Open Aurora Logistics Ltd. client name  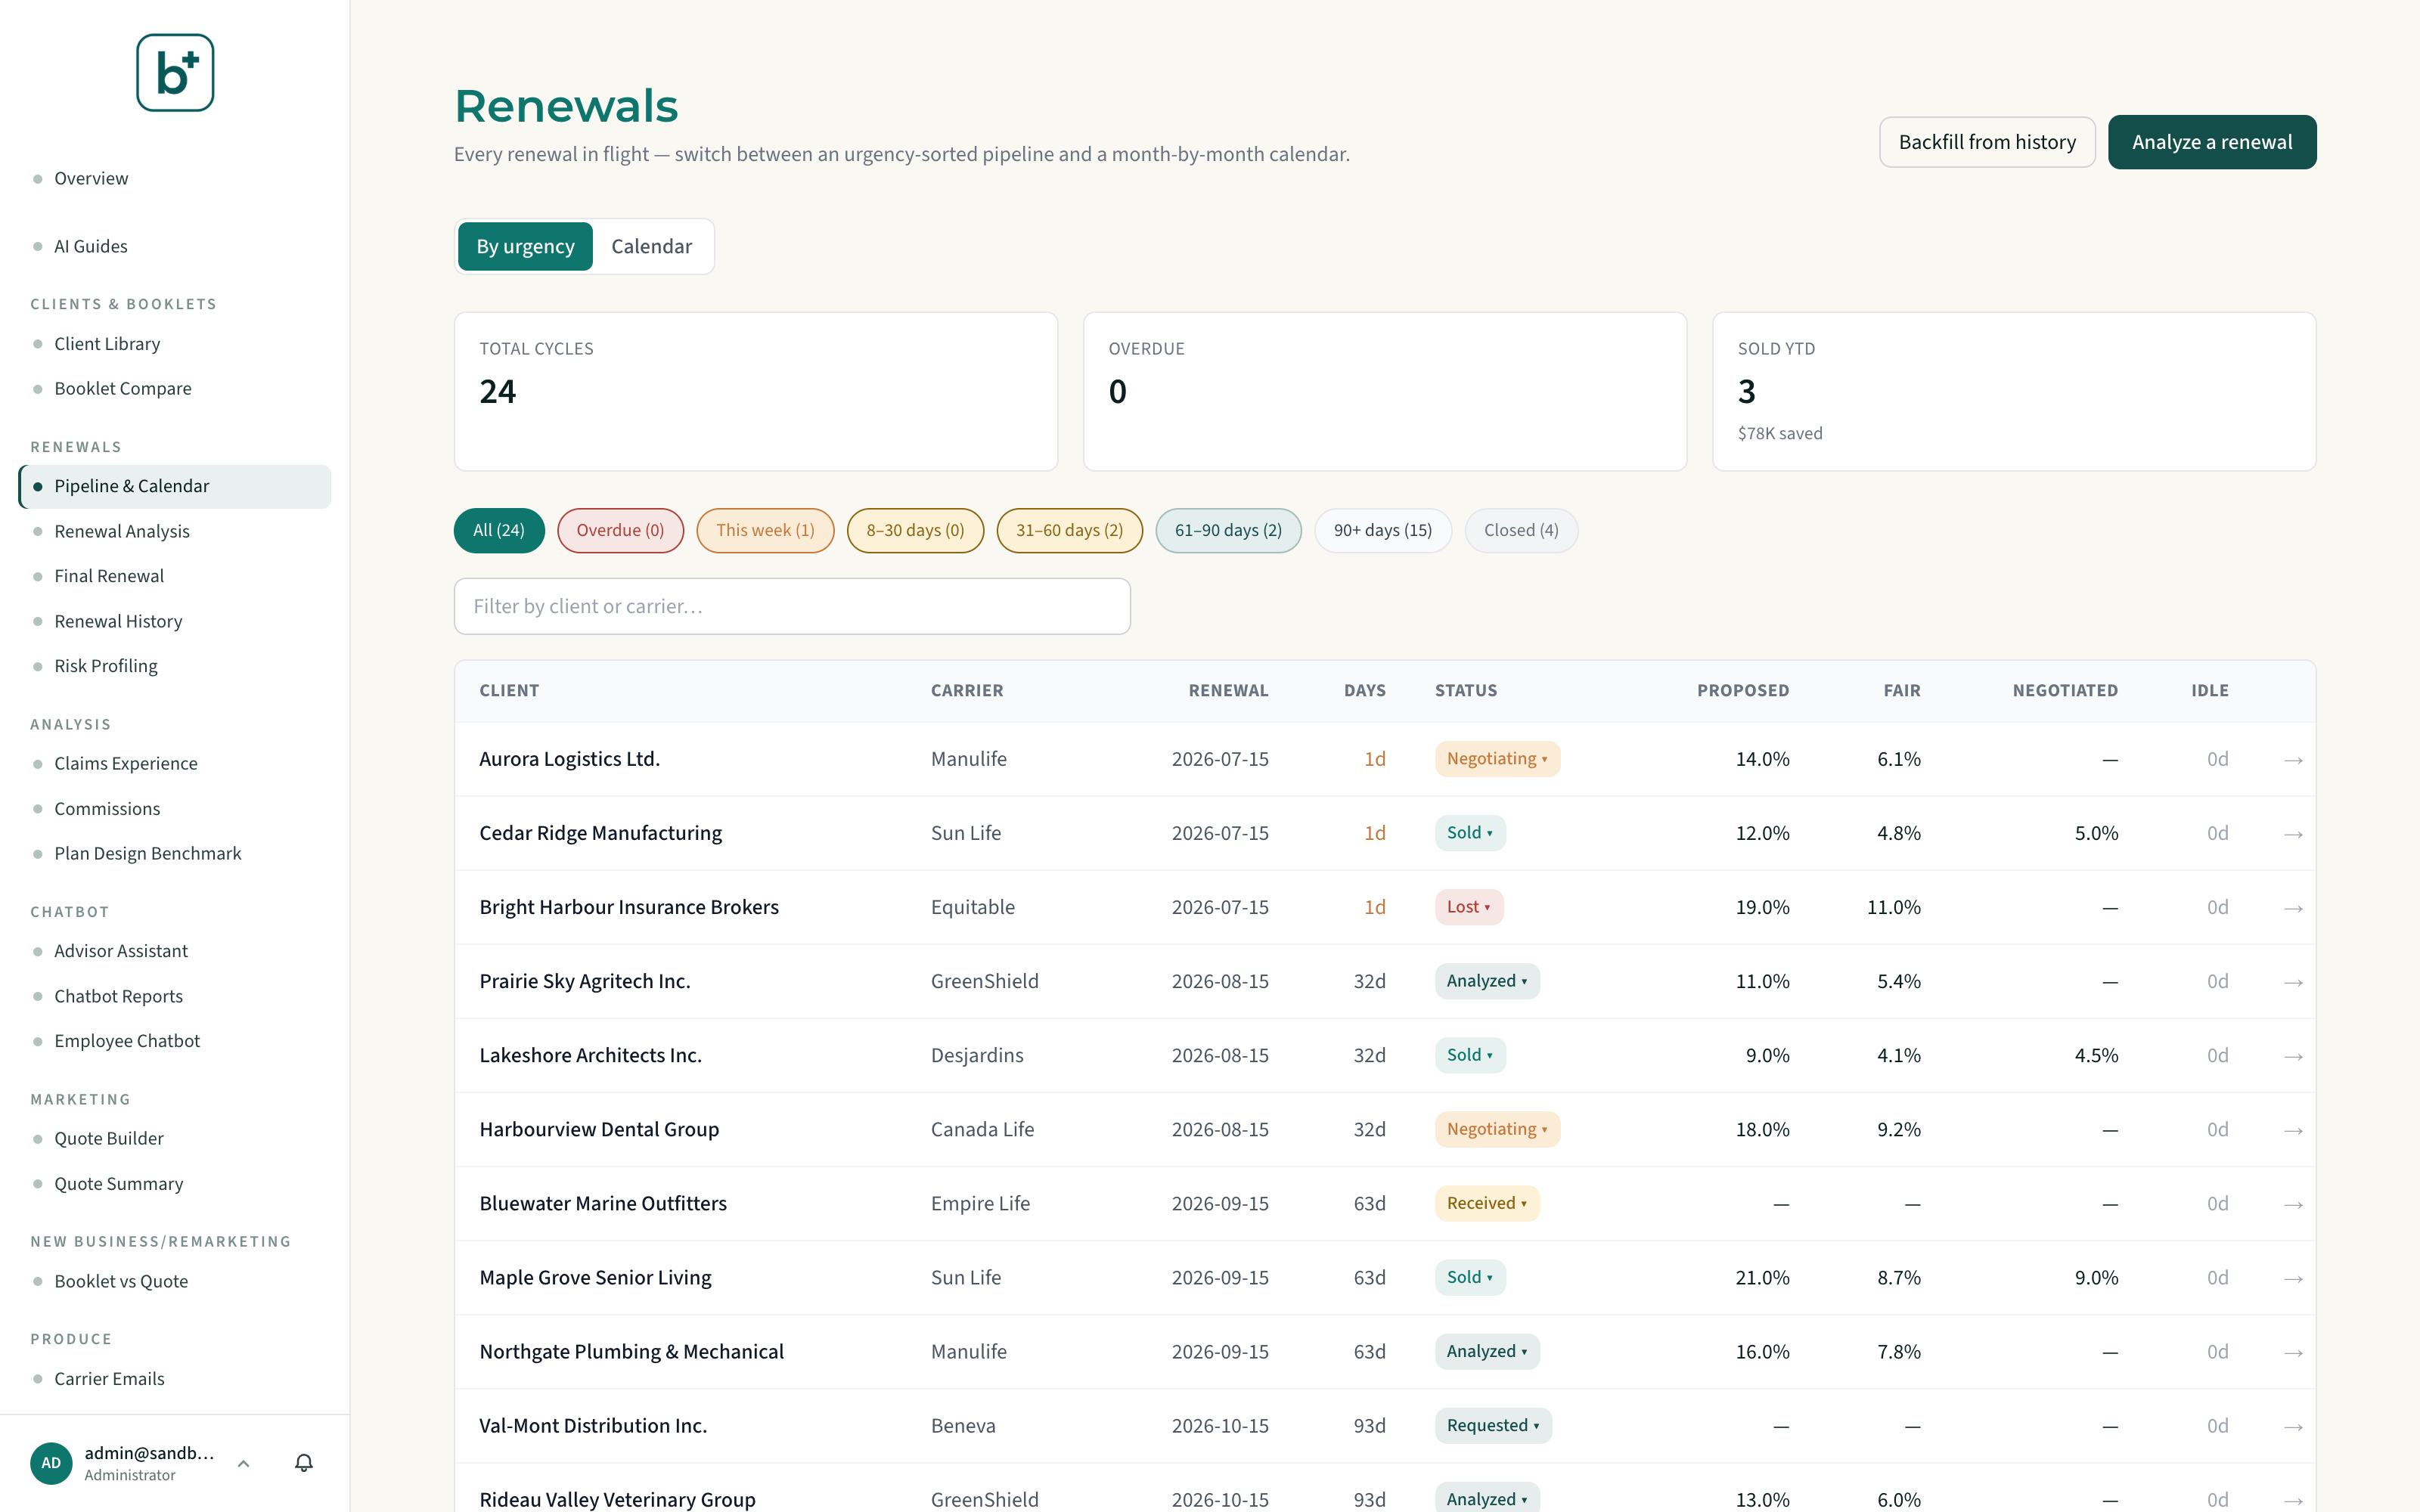[x=570, y=759]
